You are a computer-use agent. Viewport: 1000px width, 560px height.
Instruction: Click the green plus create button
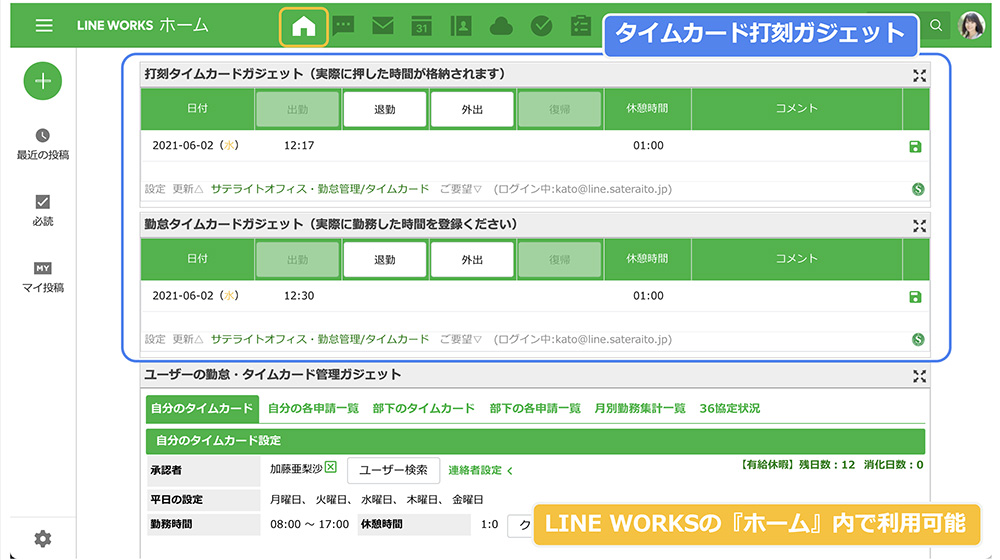pyautogui.click(x=43, y=81)
